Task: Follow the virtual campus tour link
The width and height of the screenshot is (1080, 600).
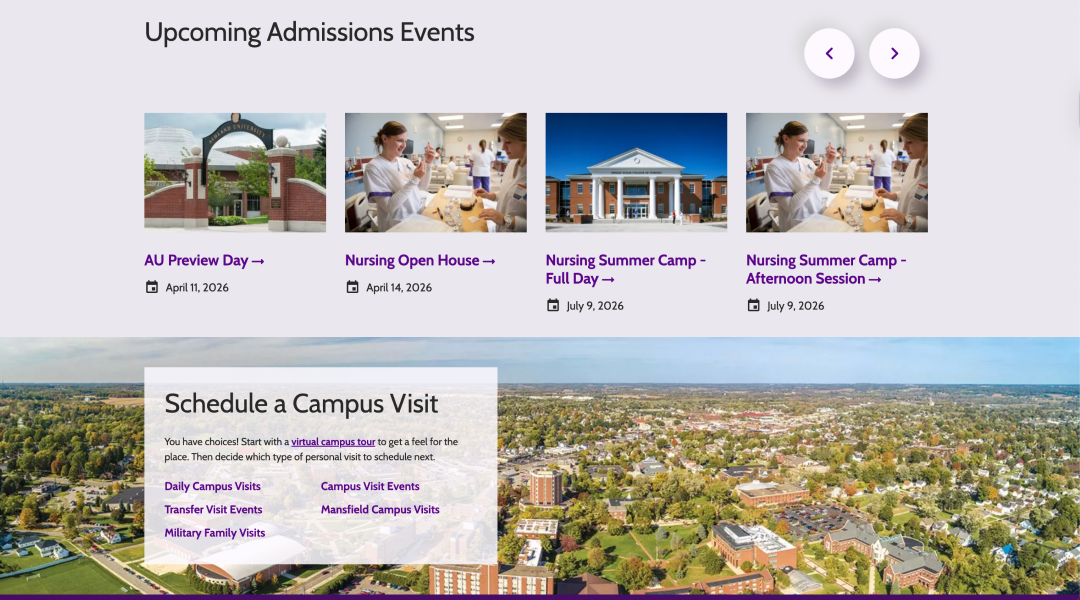Action: (x=333, y=442)
